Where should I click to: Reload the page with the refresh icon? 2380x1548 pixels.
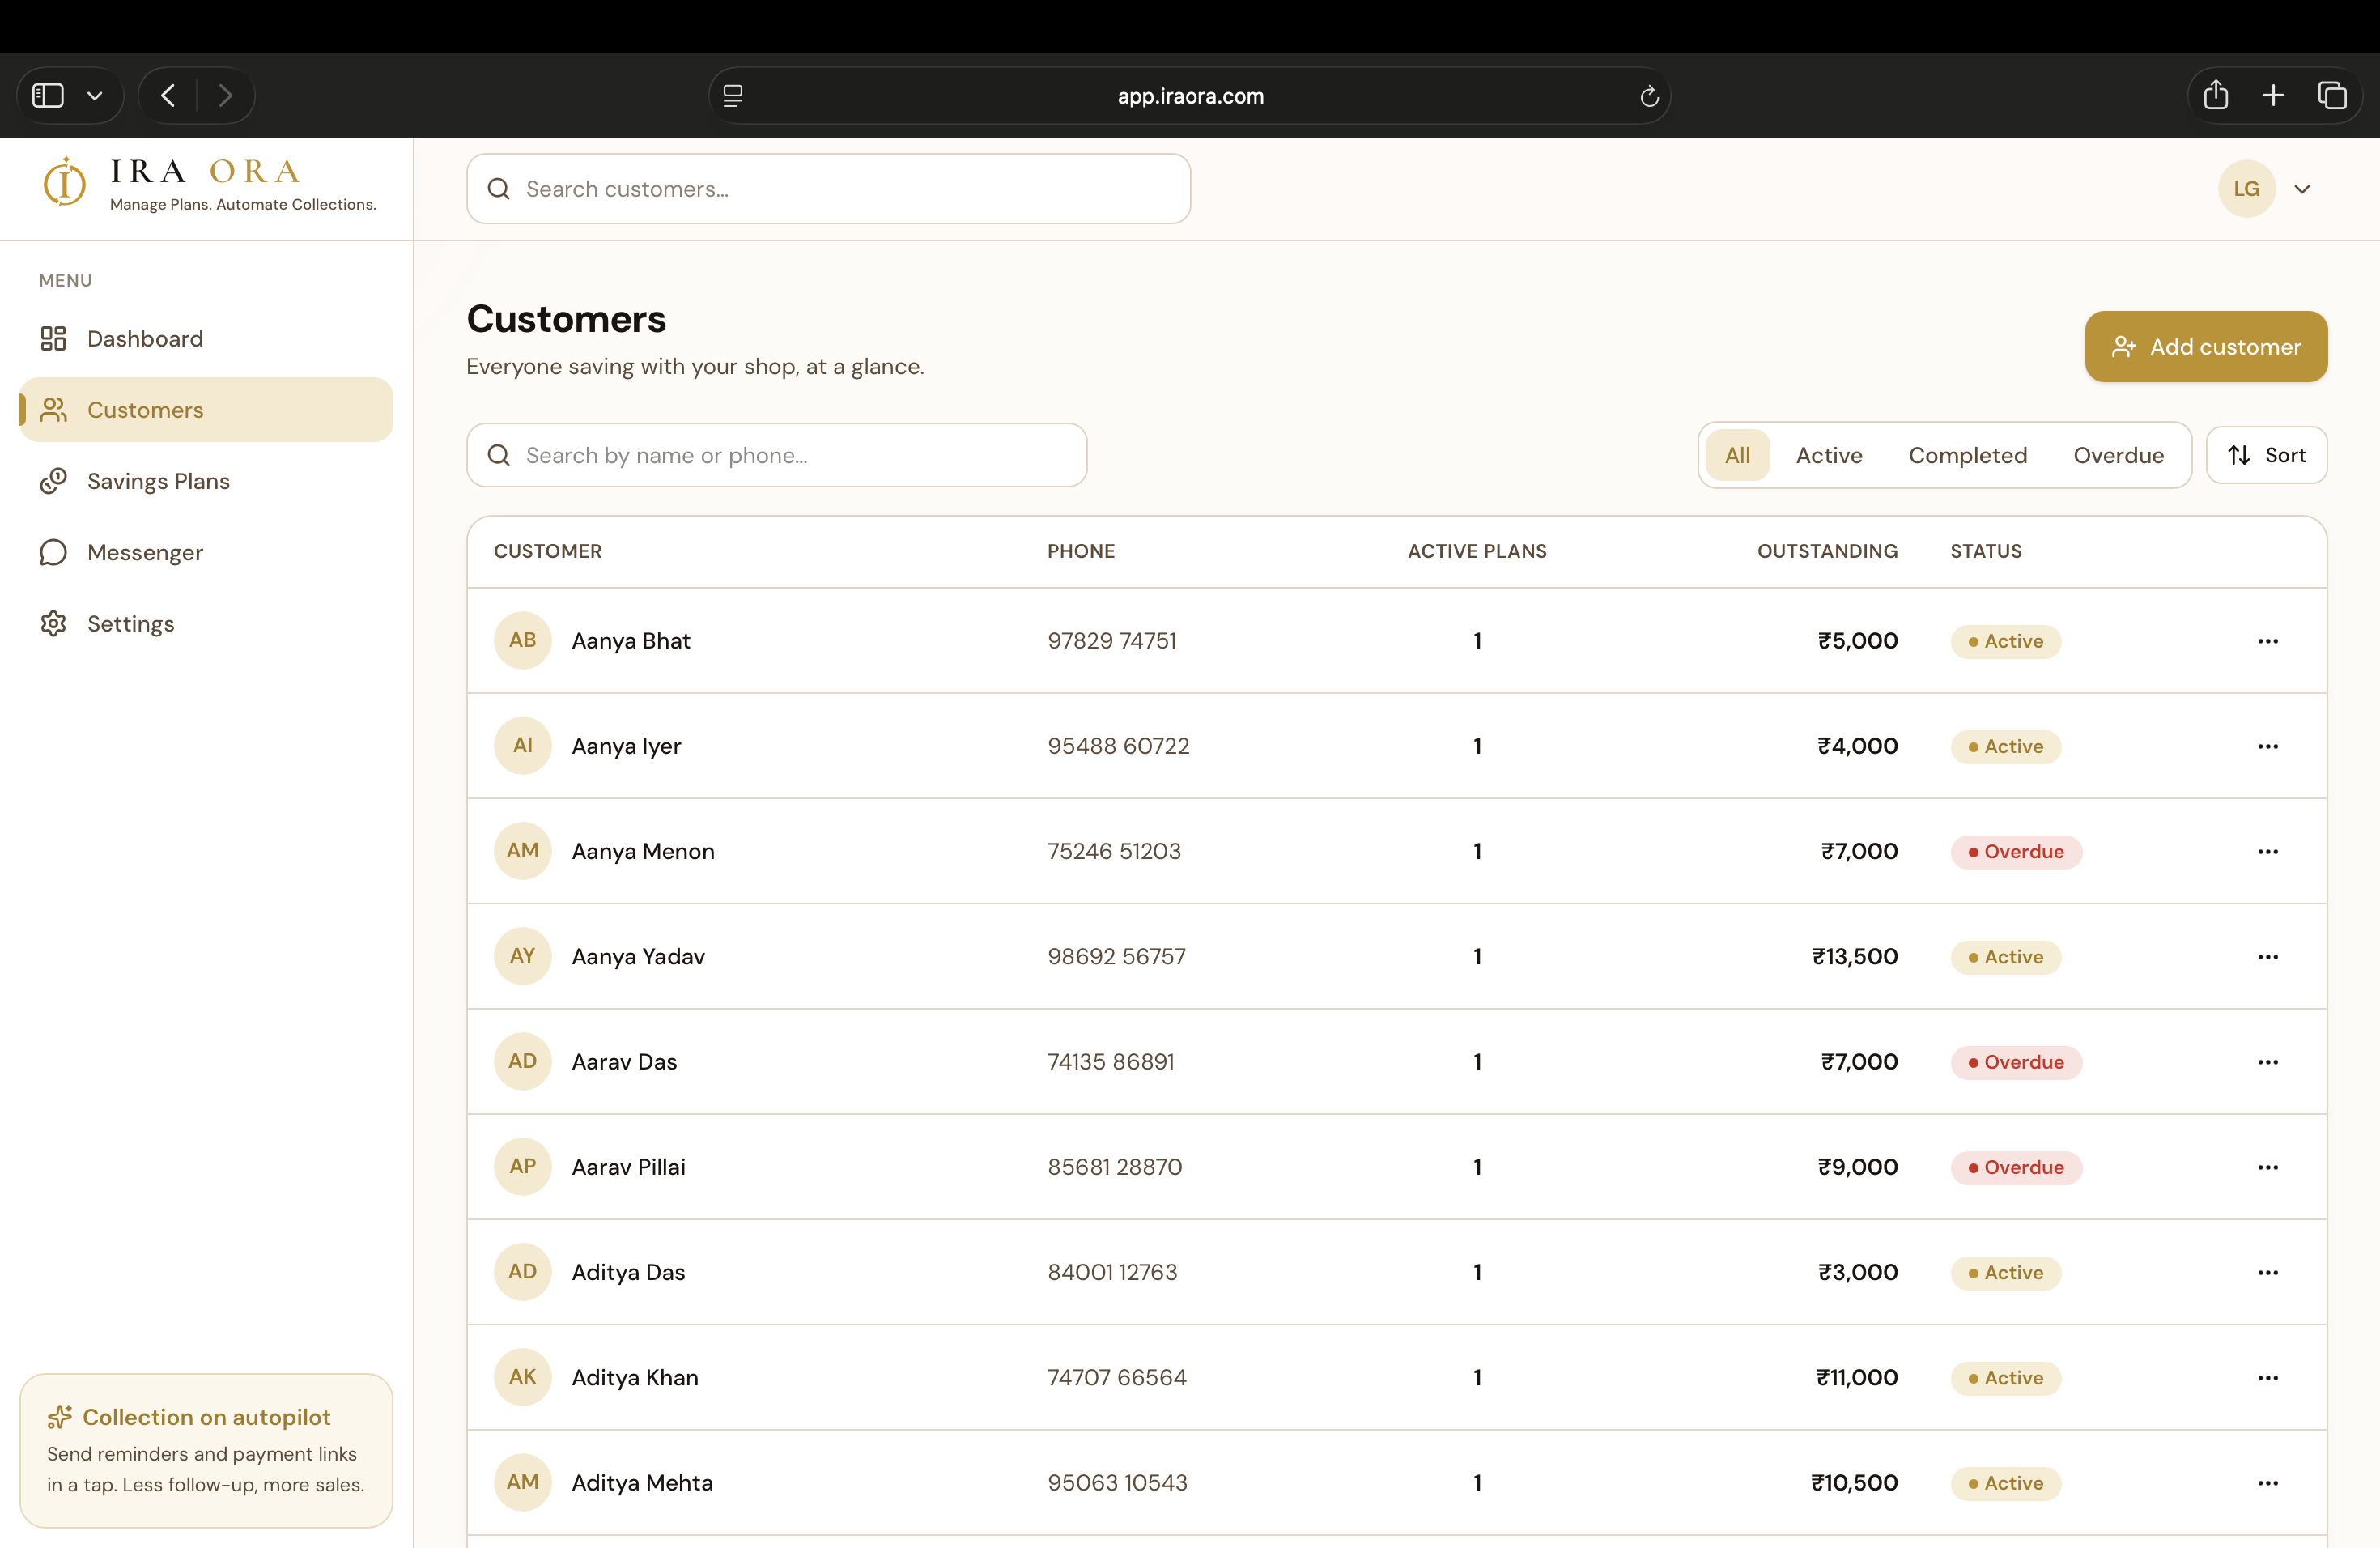point(1649,96)
